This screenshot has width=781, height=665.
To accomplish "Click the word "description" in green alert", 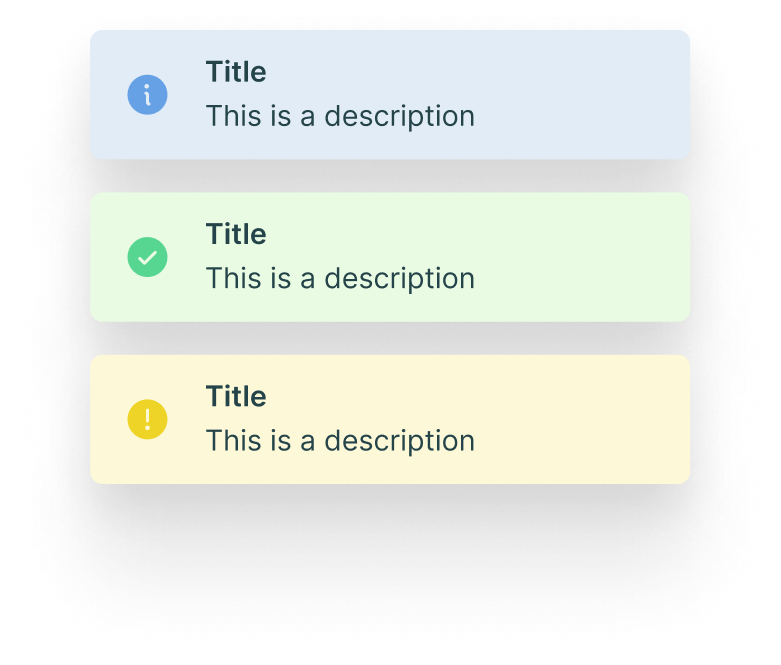I will tap(399, 278).
